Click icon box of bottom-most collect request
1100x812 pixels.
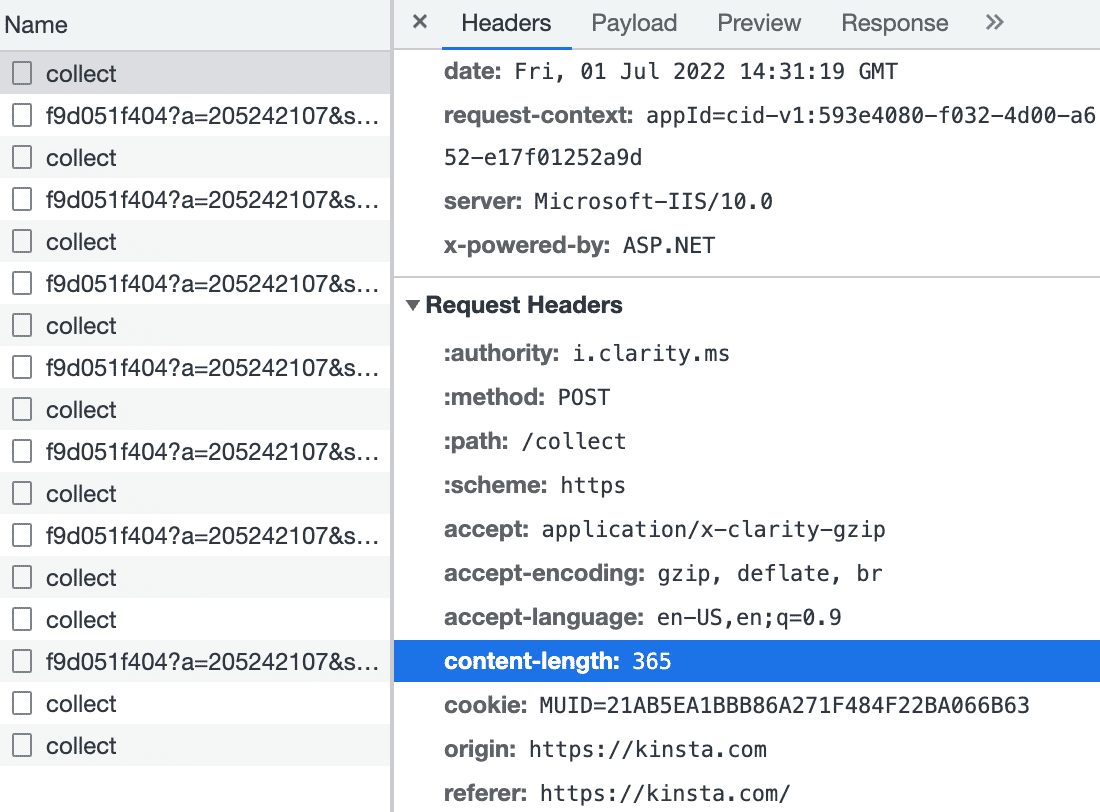pos(22,745)
